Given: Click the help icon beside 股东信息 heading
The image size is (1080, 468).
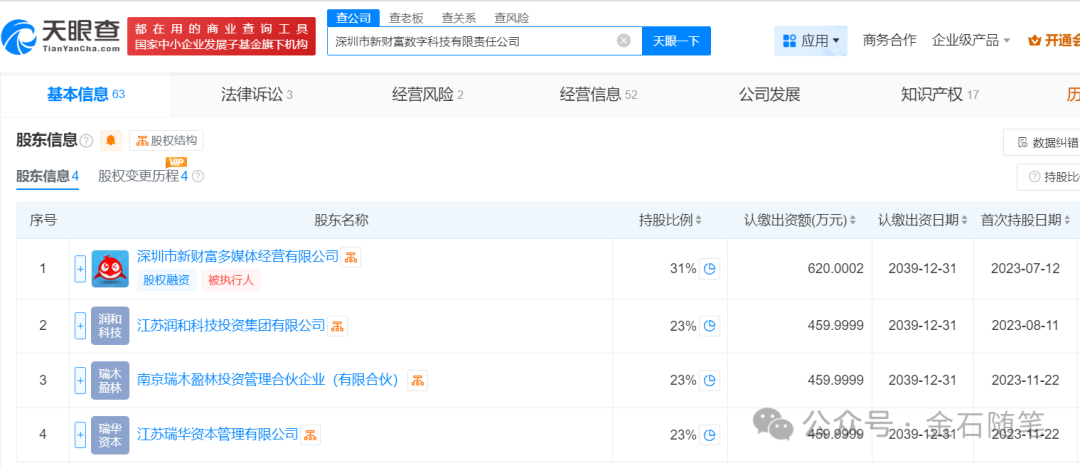Looking at the screenshot, I should [86, 141].
